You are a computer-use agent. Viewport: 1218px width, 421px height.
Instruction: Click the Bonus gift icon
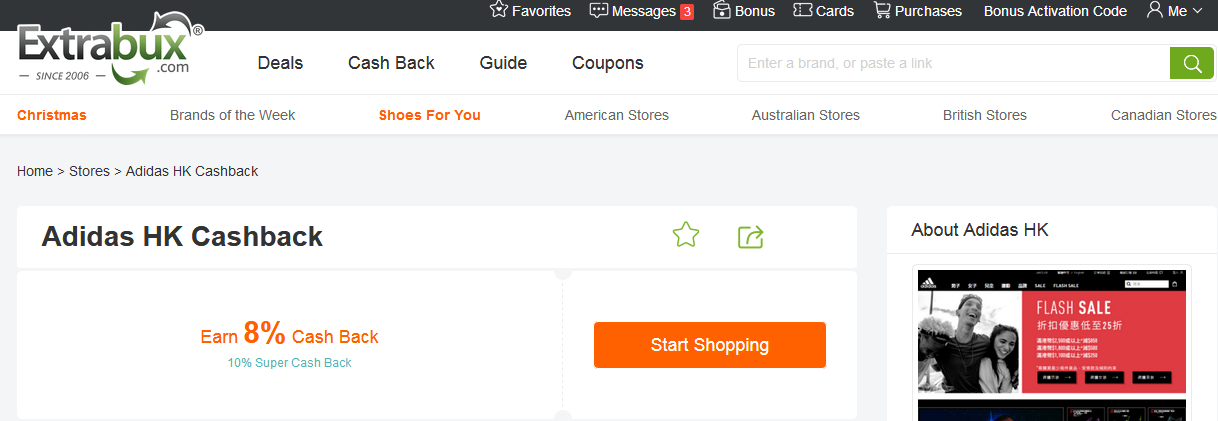point(722,10)
